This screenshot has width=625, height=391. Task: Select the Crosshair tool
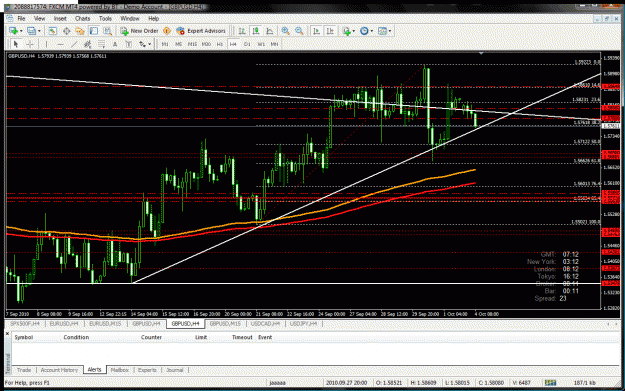pos(30,44)
